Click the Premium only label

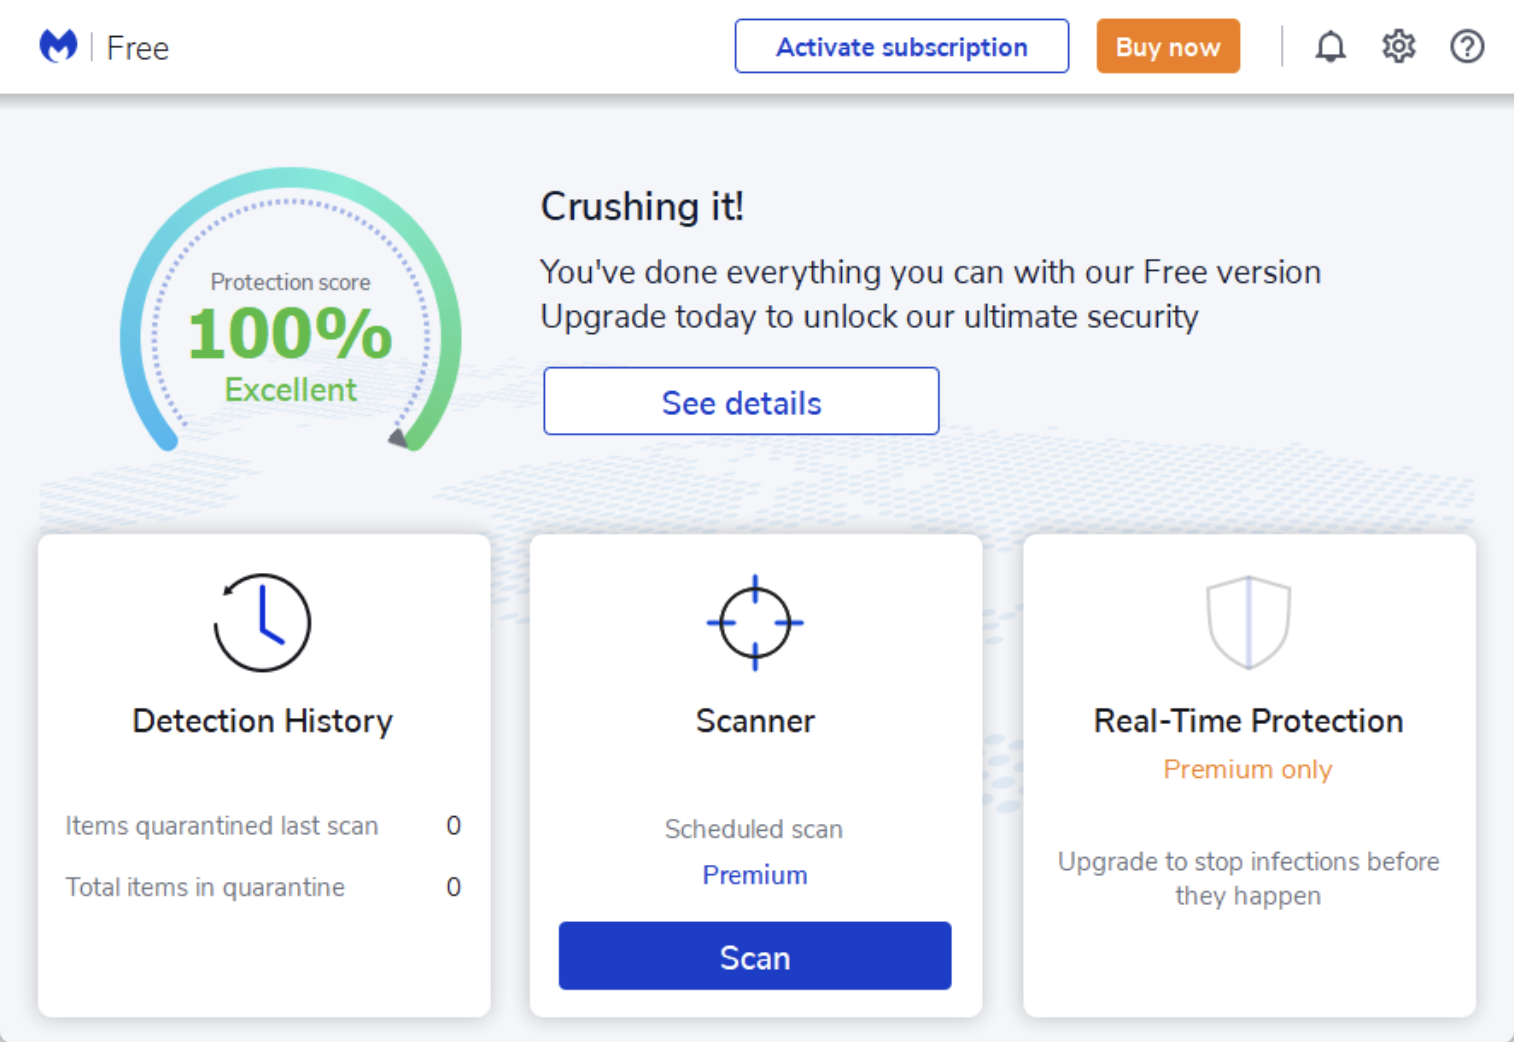[x=1248, y=769]
